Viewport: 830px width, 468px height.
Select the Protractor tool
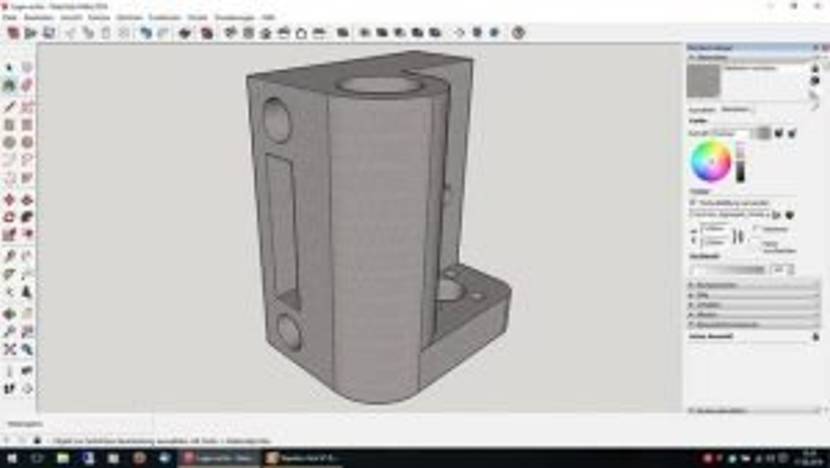[10, 274]
